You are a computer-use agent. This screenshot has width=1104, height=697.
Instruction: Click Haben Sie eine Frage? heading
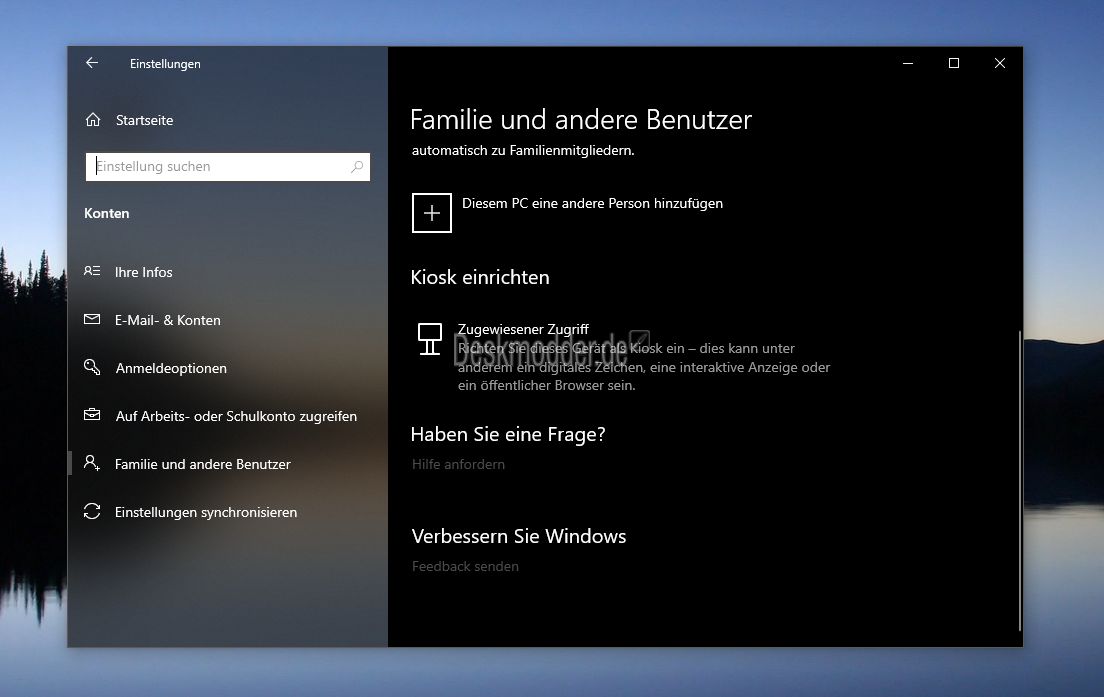tap(508, 434)
